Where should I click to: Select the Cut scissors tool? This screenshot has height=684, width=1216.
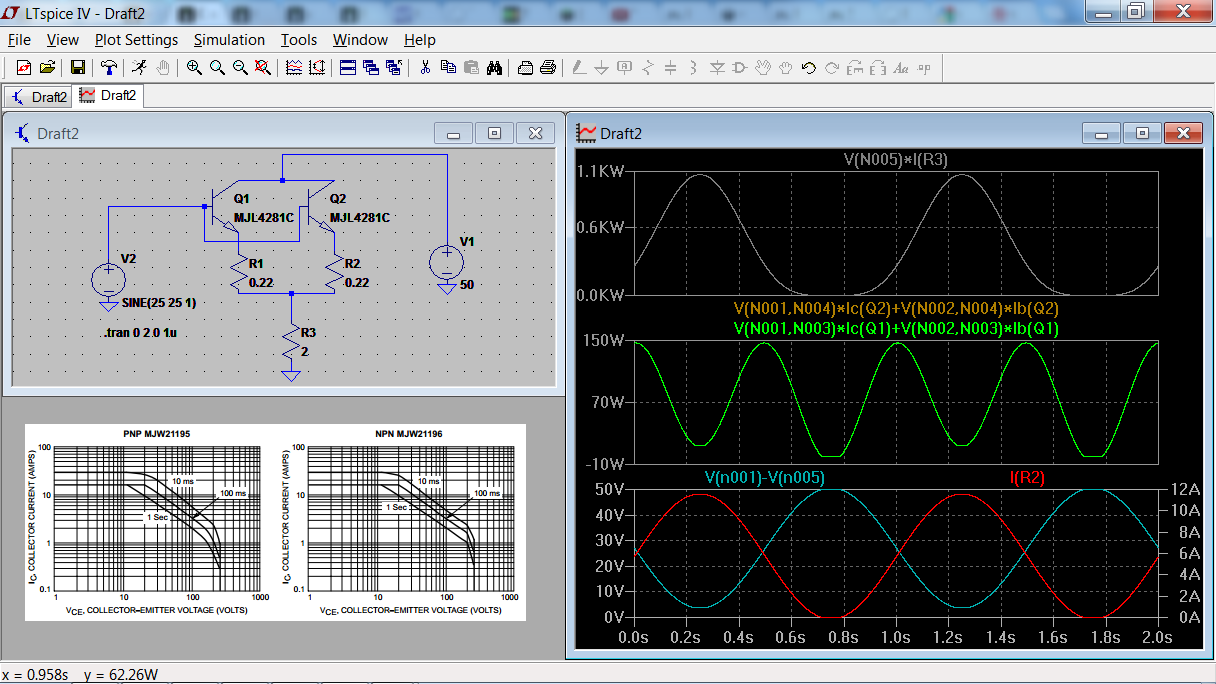(425, 68)
